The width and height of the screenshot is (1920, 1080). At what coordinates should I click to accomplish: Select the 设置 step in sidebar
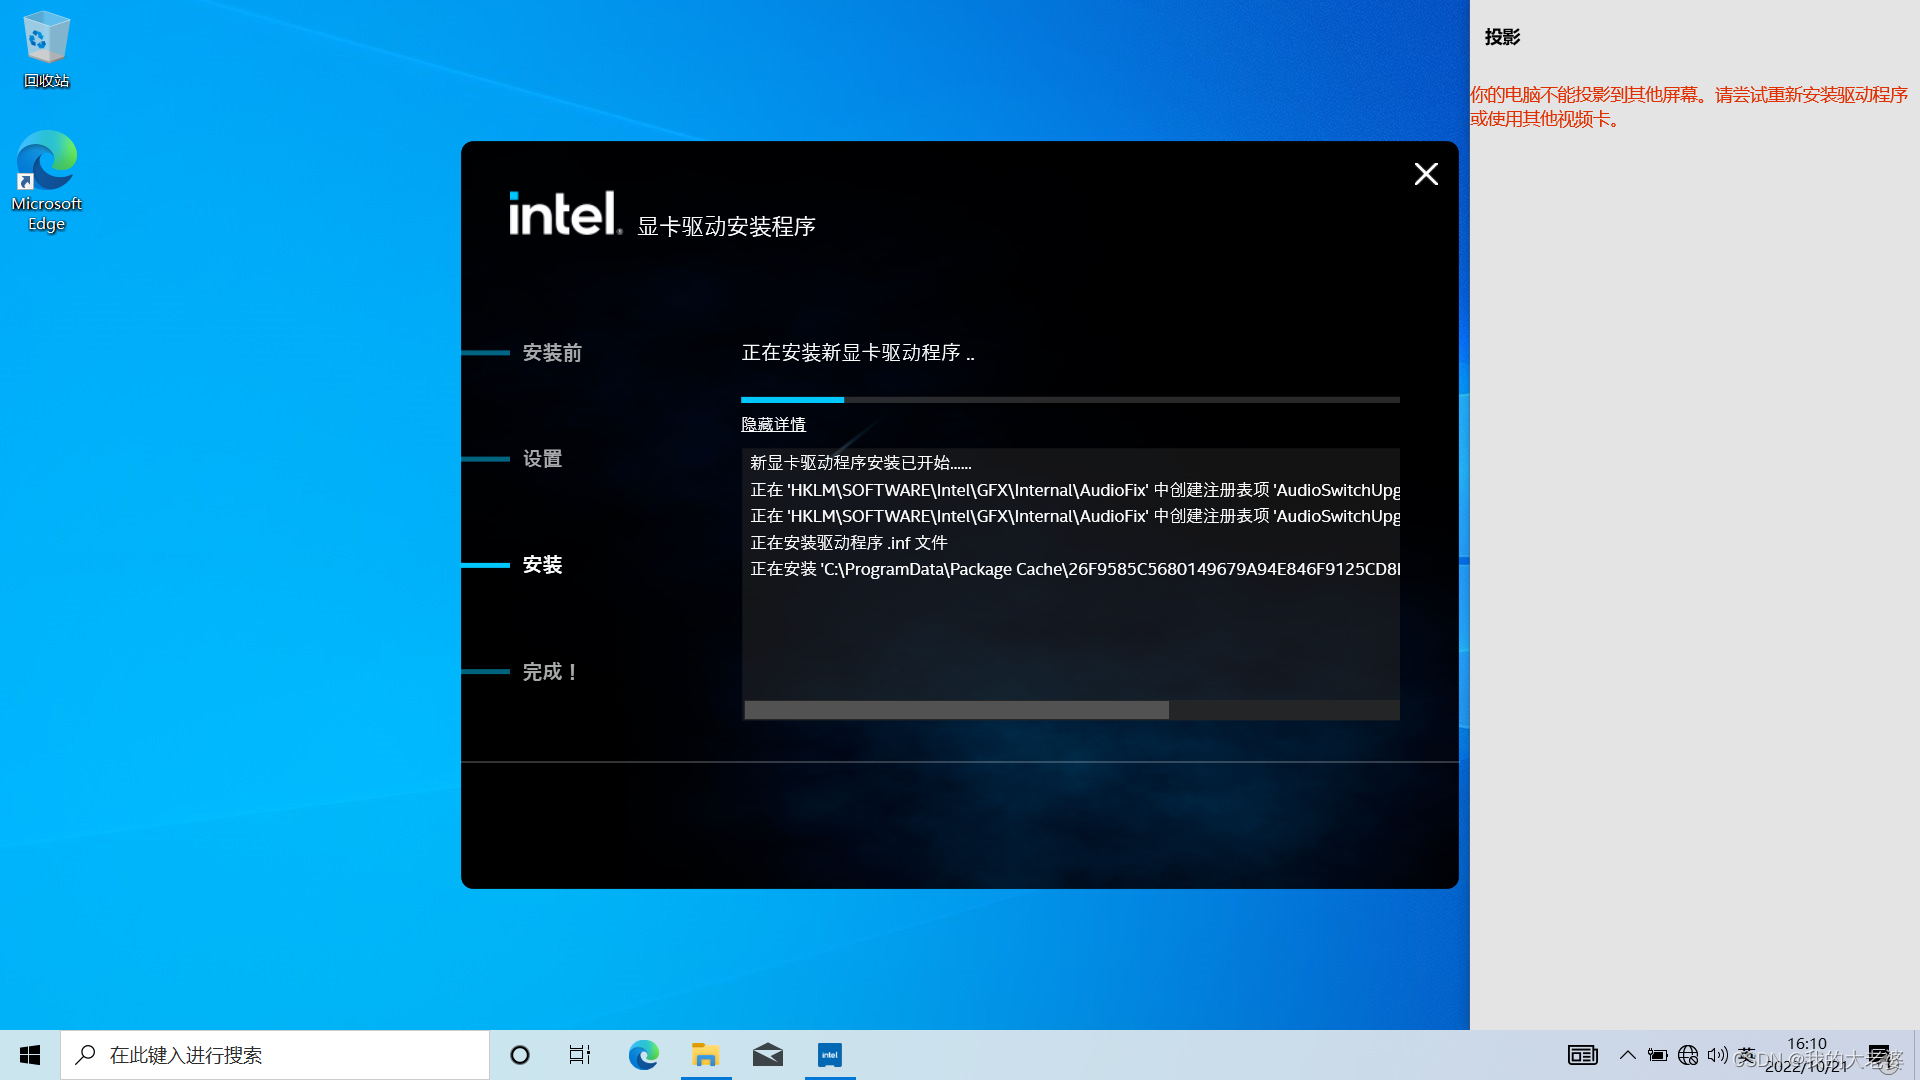click(x=542, y=459)
